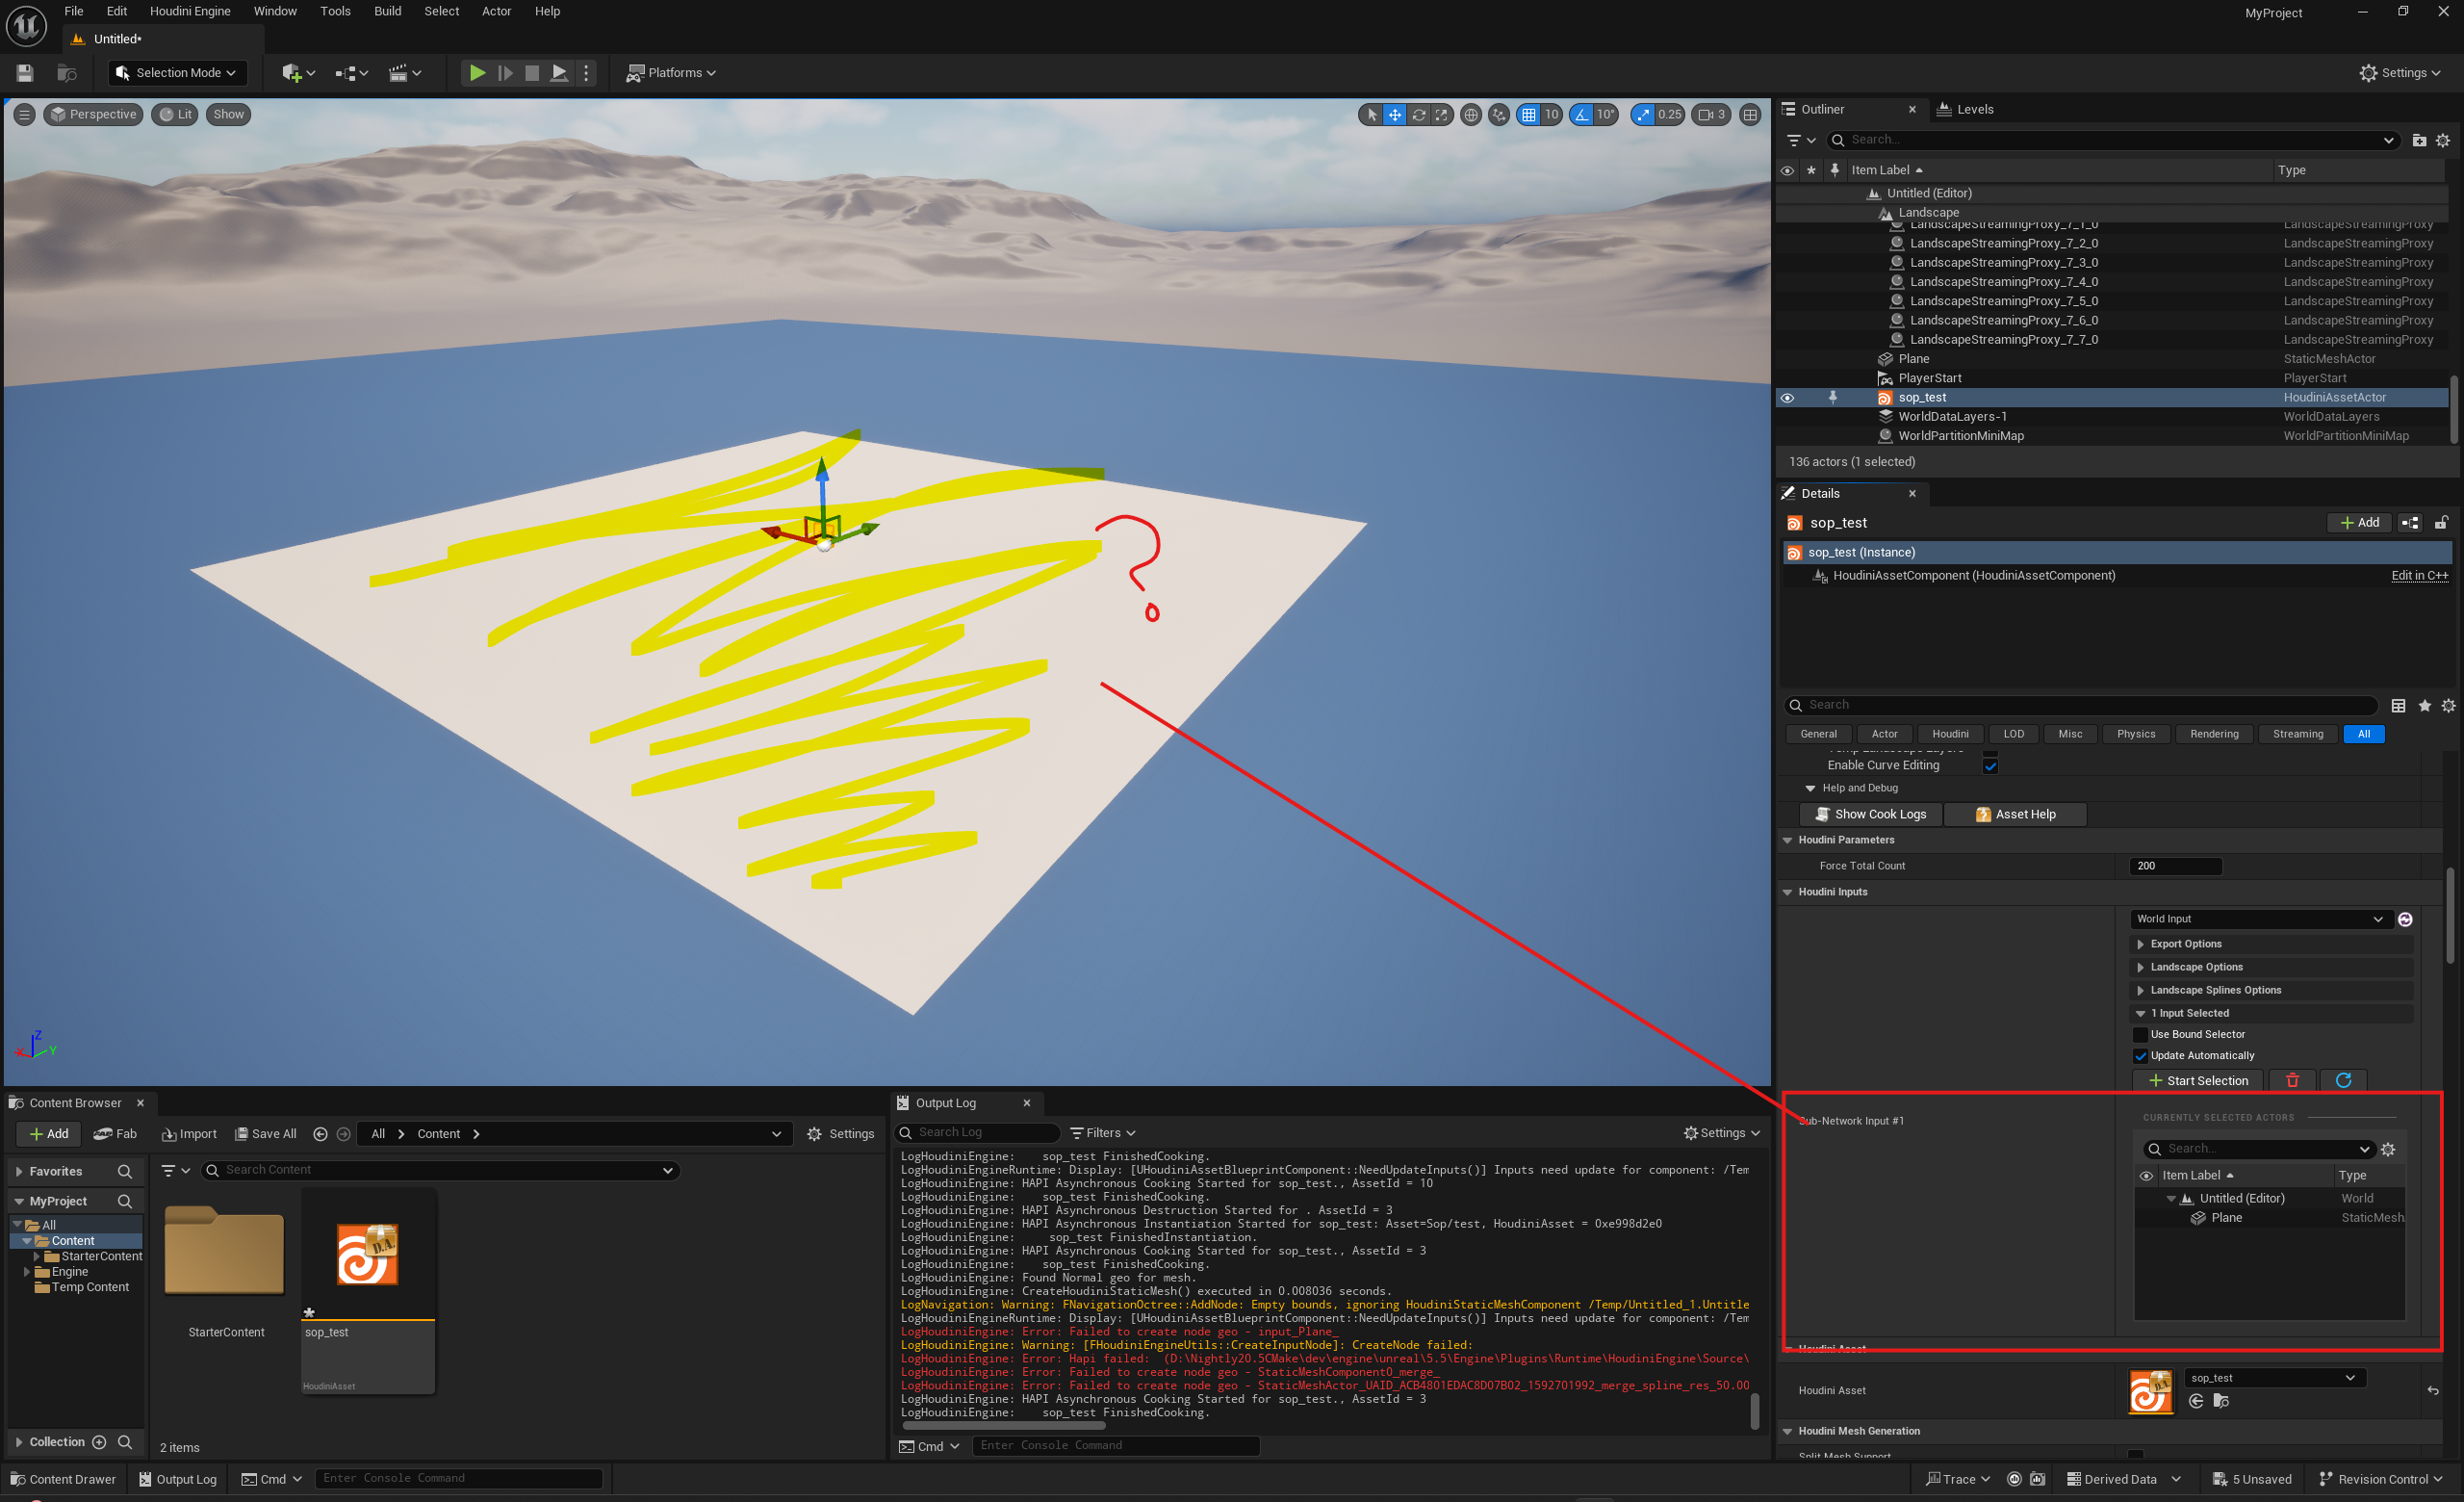Toggle rotation angle snapping
Screen dimensions: 2464x1502
(1581, 115)
